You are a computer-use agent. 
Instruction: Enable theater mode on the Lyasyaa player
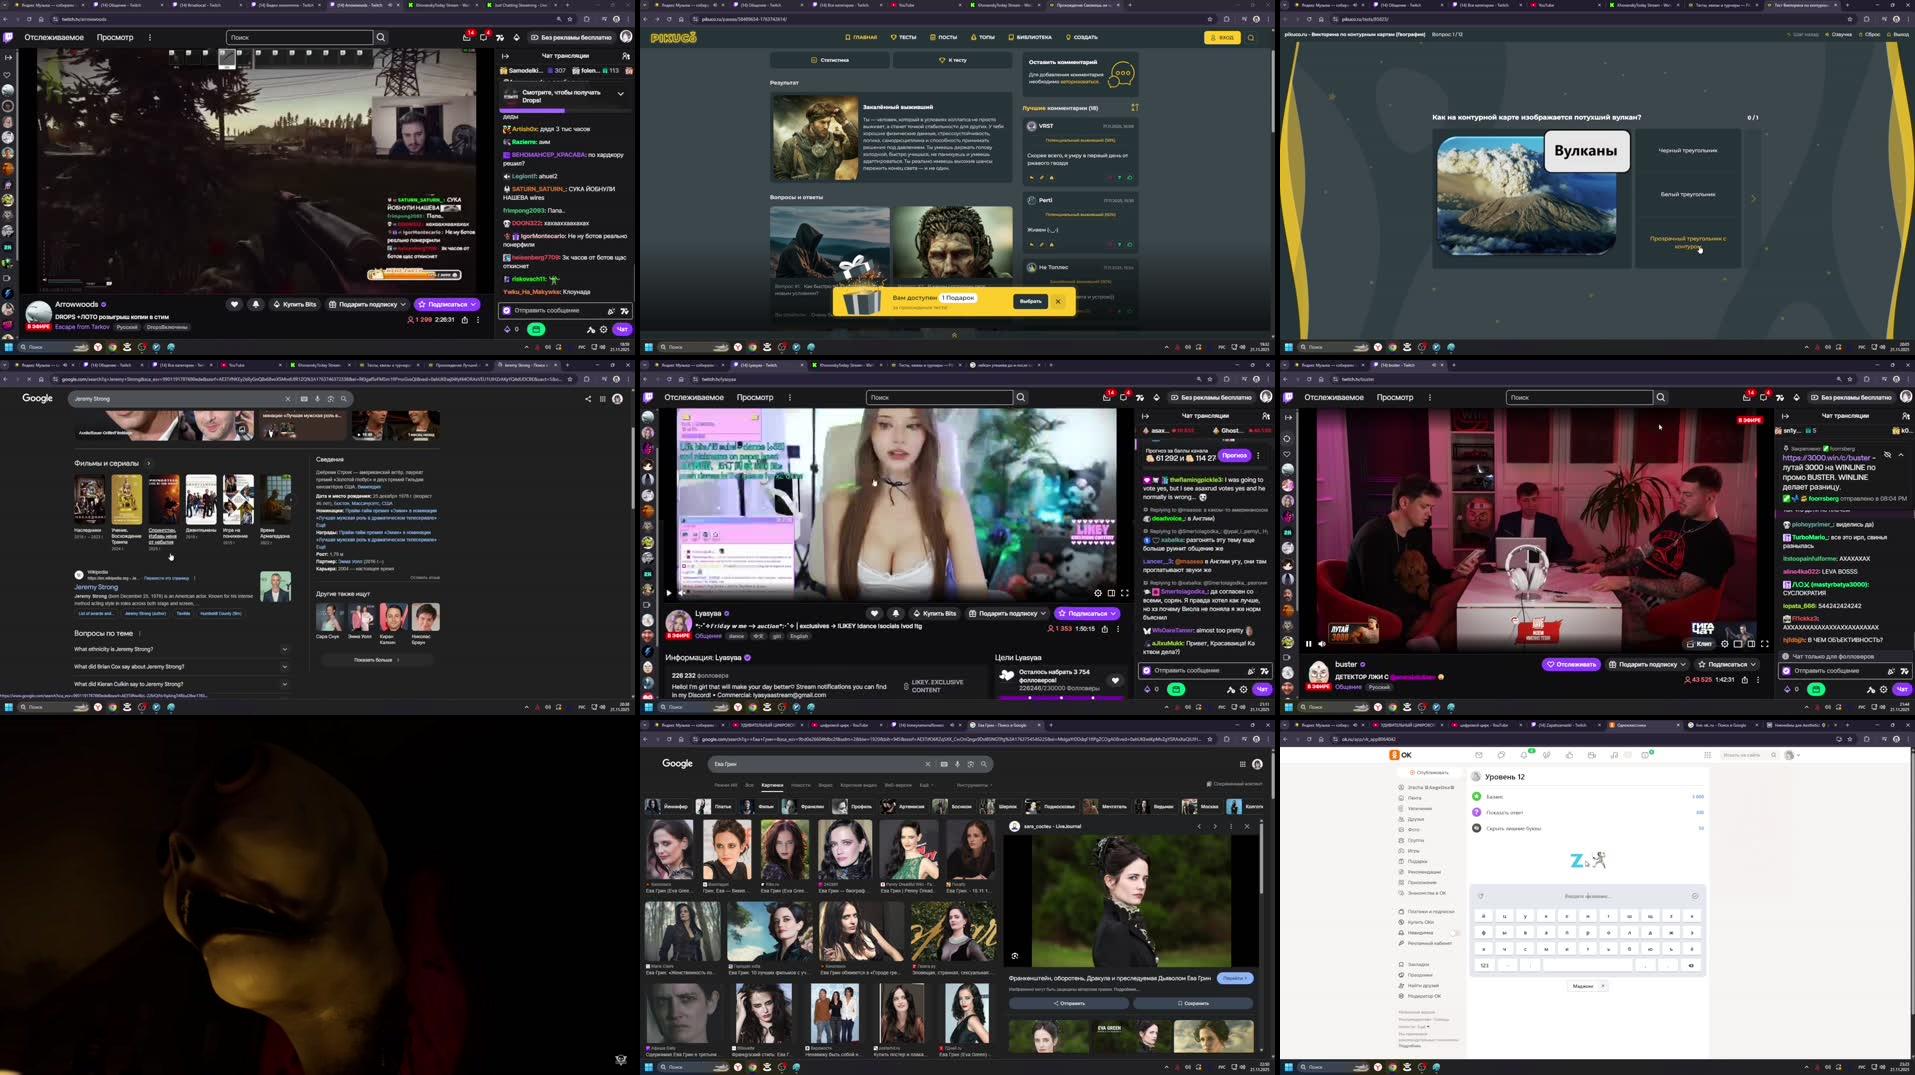point(1111,593)
